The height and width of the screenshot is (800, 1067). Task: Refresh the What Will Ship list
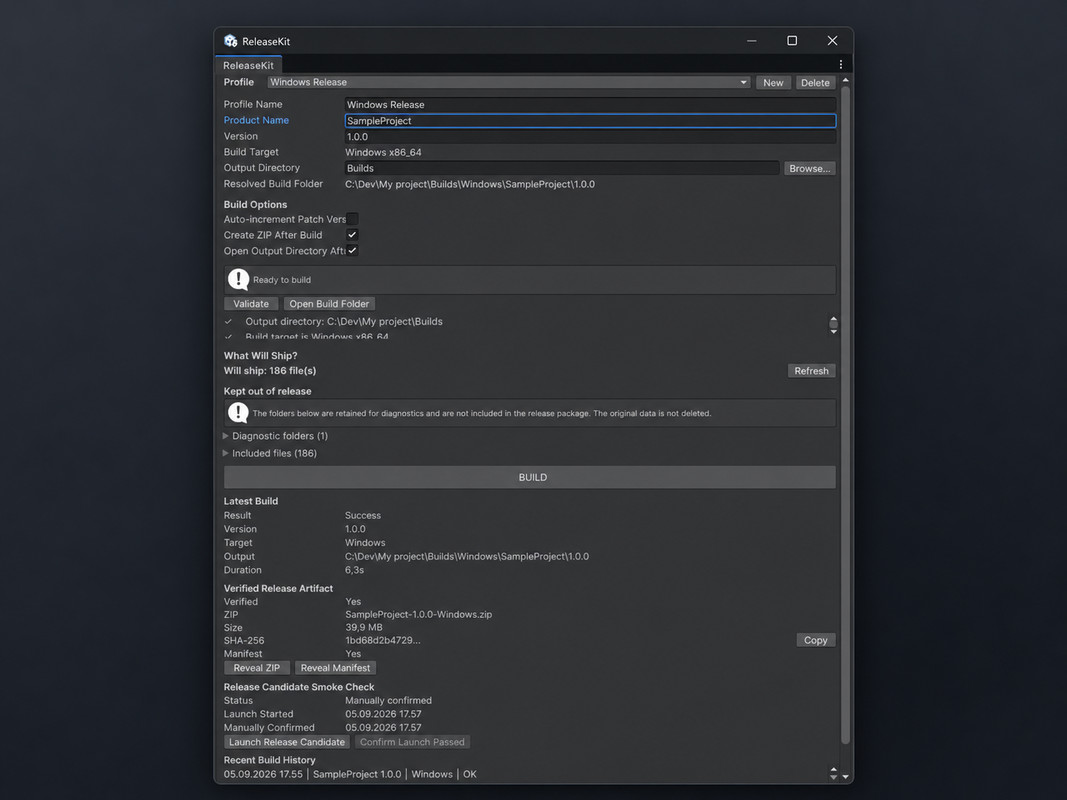(x=811, y=371)
